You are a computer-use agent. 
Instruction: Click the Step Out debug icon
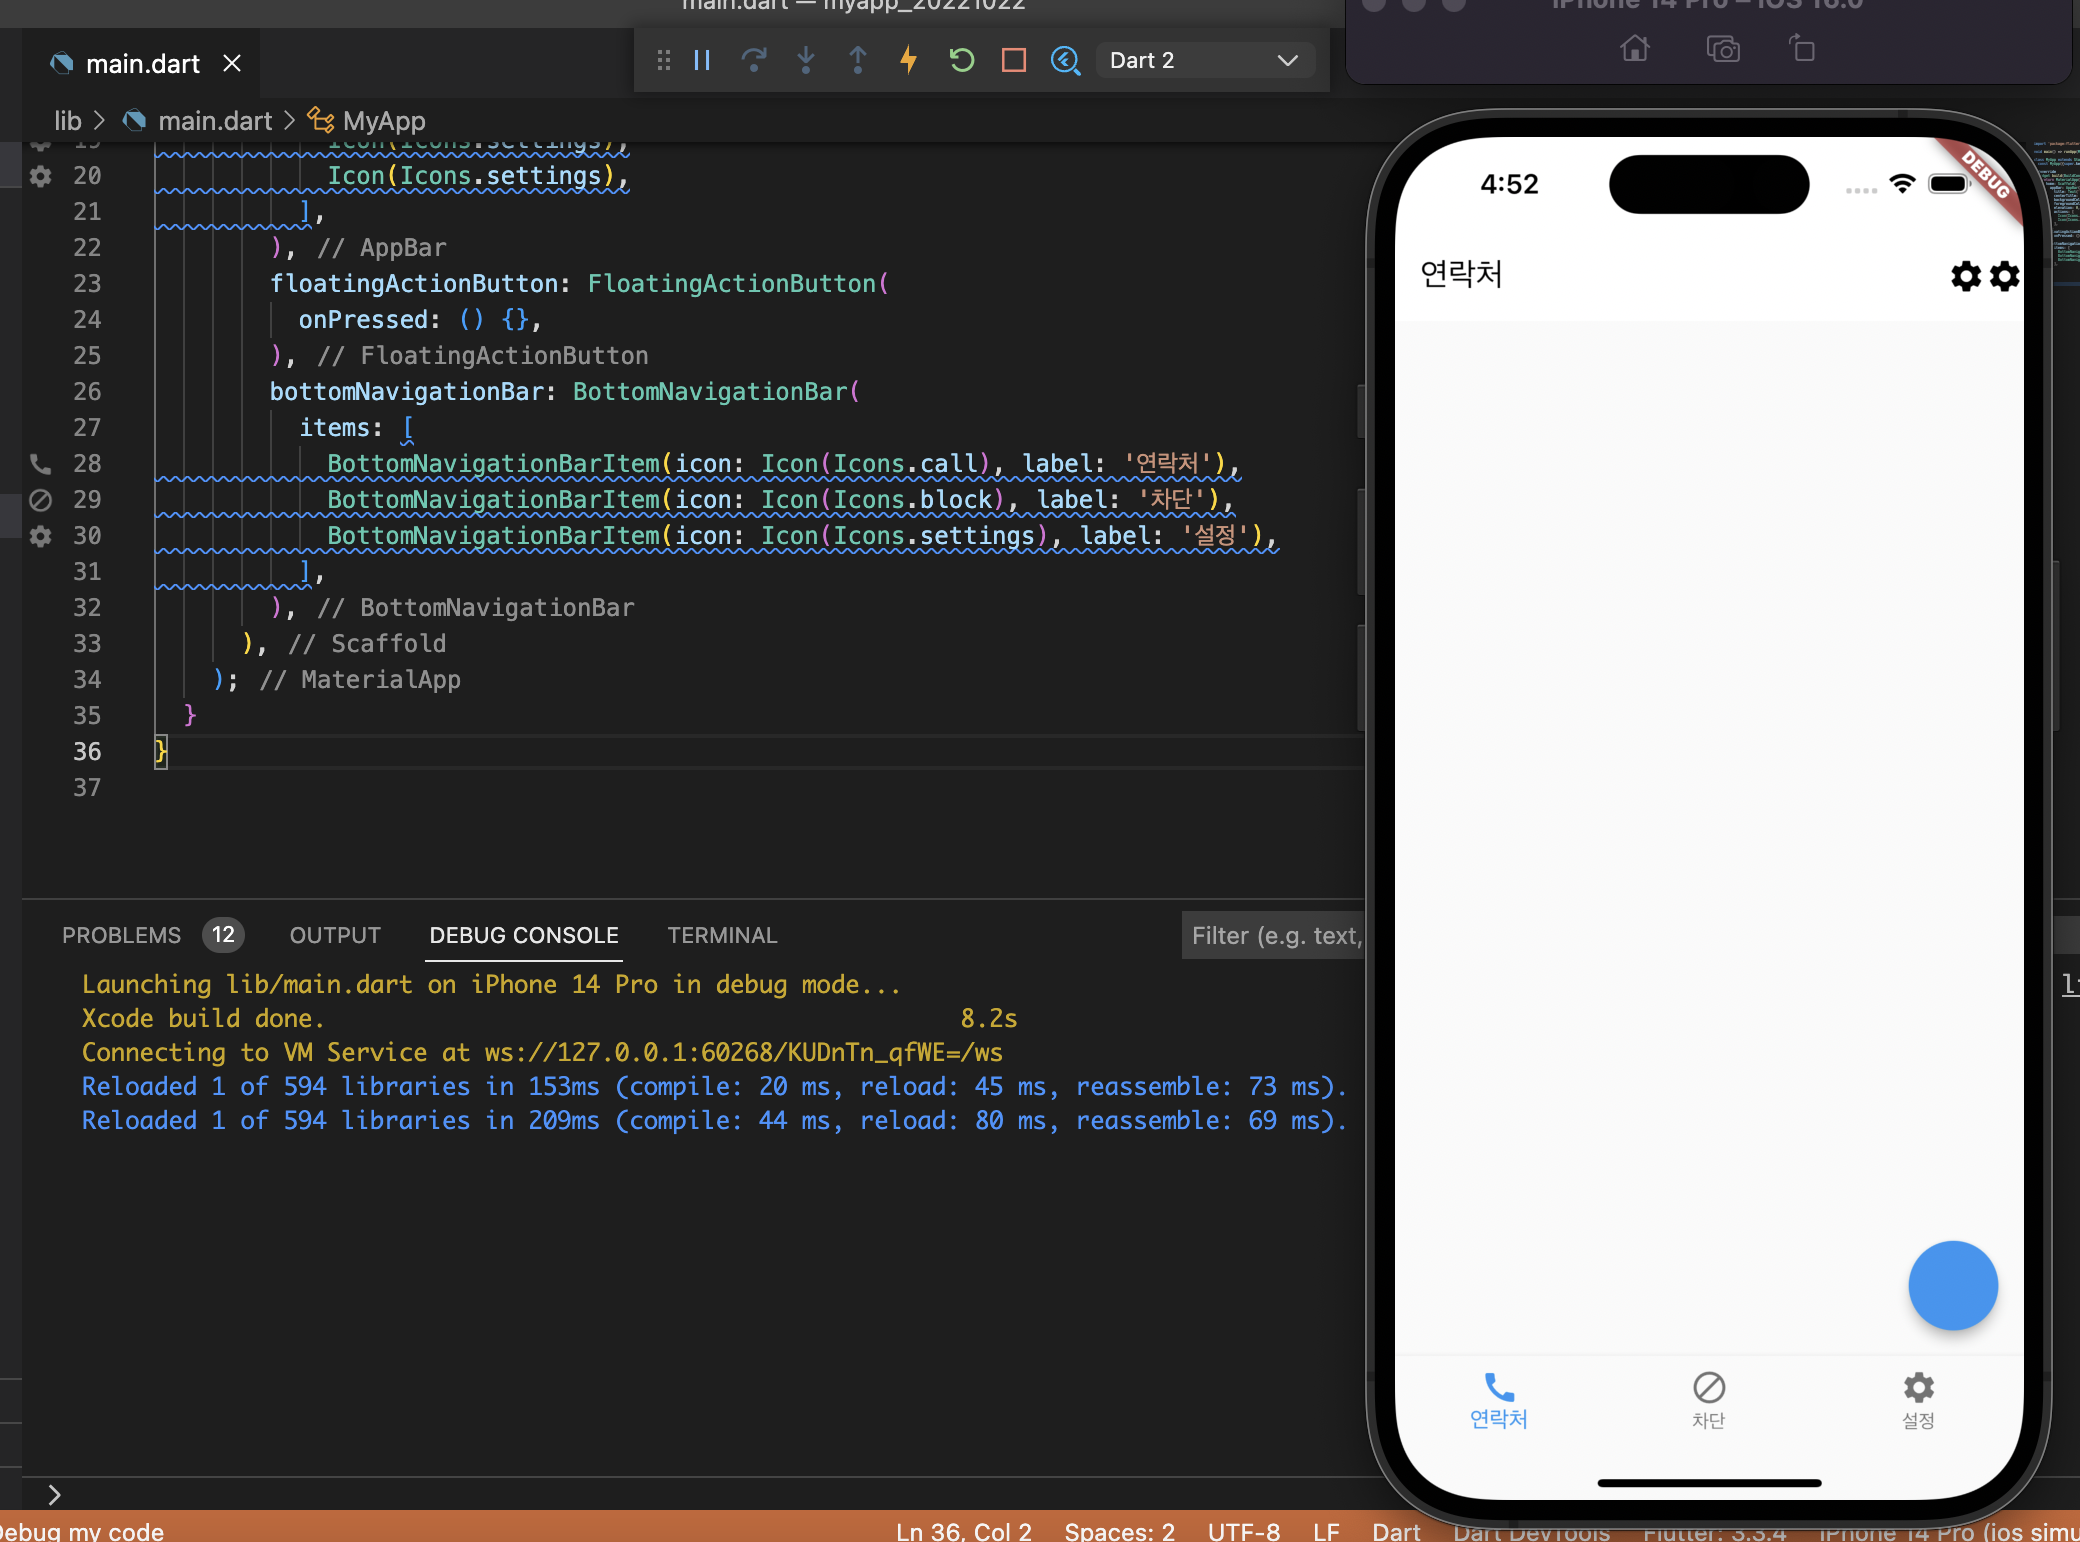858,61
